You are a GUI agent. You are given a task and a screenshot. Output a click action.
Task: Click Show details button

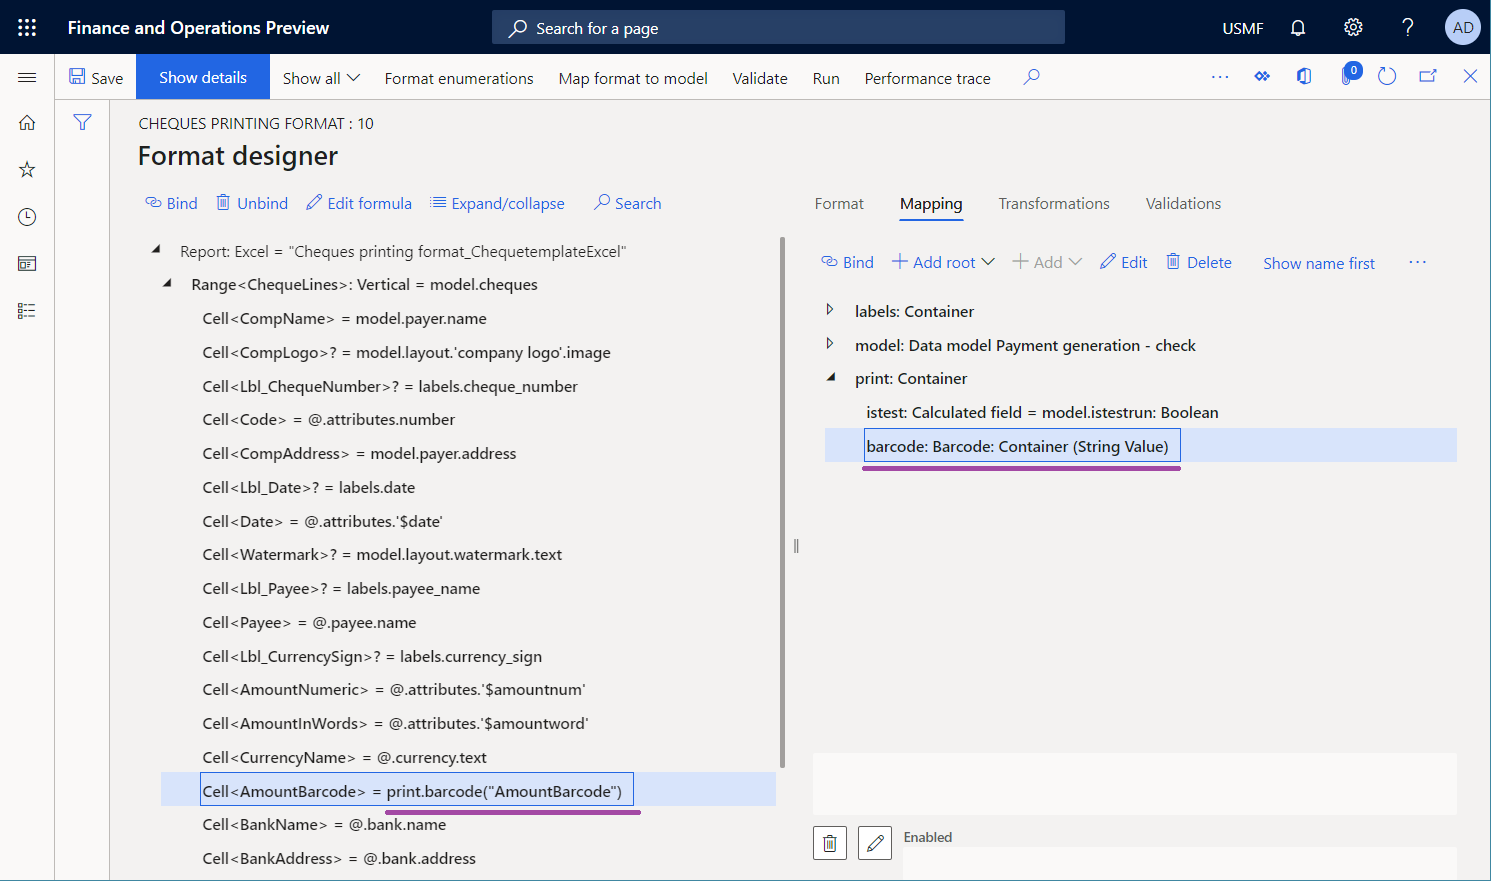coord(203,77)
